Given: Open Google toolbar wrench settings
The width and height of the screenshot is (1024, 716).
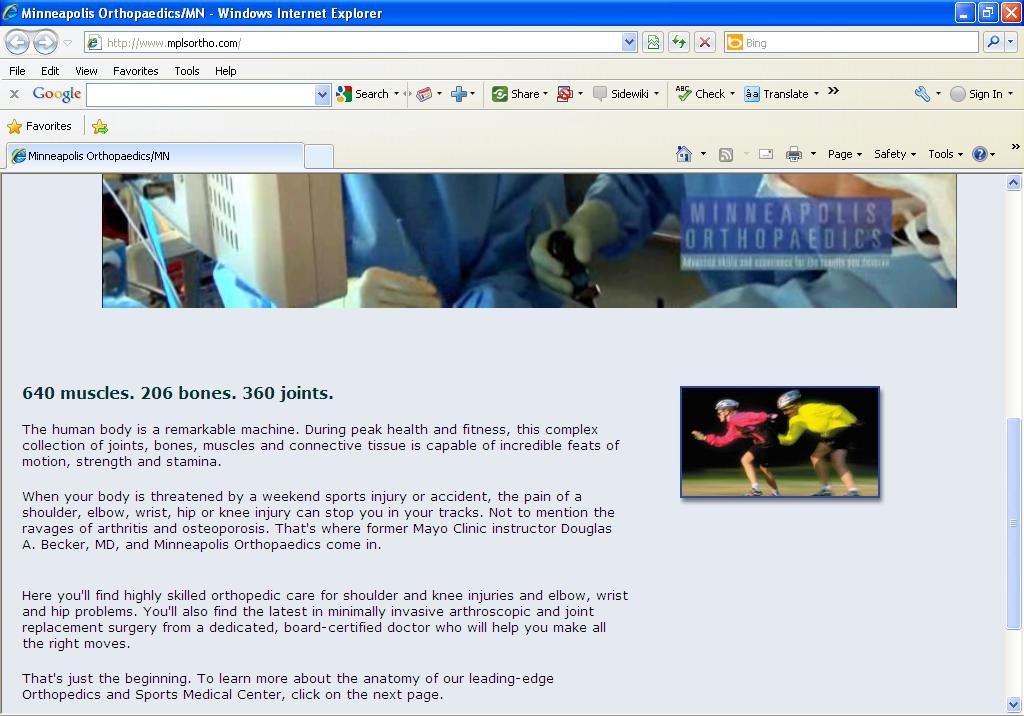Looking at the screenshot, I should (x=922, y=94).
